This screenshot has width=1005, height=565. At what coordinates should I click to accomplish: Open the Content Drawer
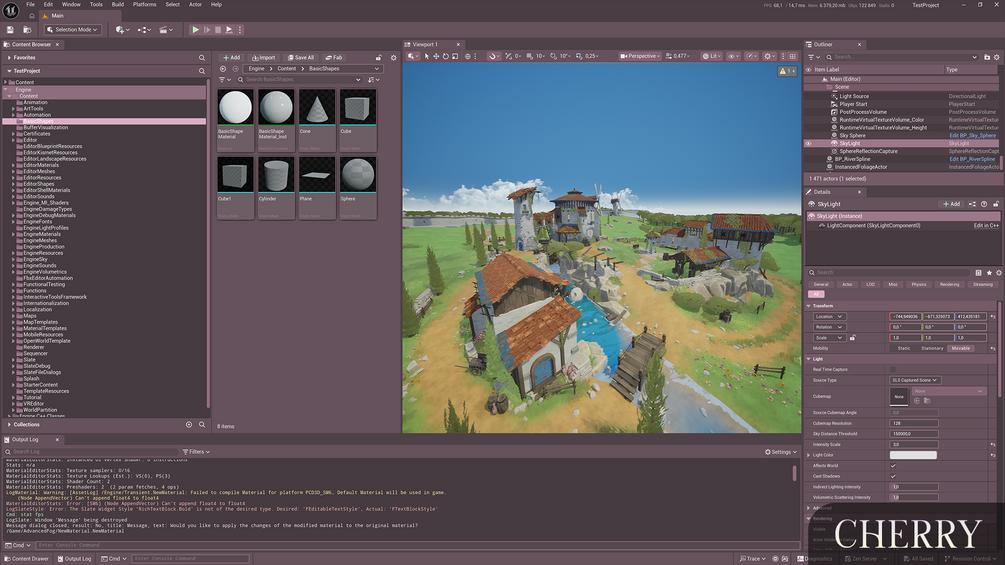26,559
